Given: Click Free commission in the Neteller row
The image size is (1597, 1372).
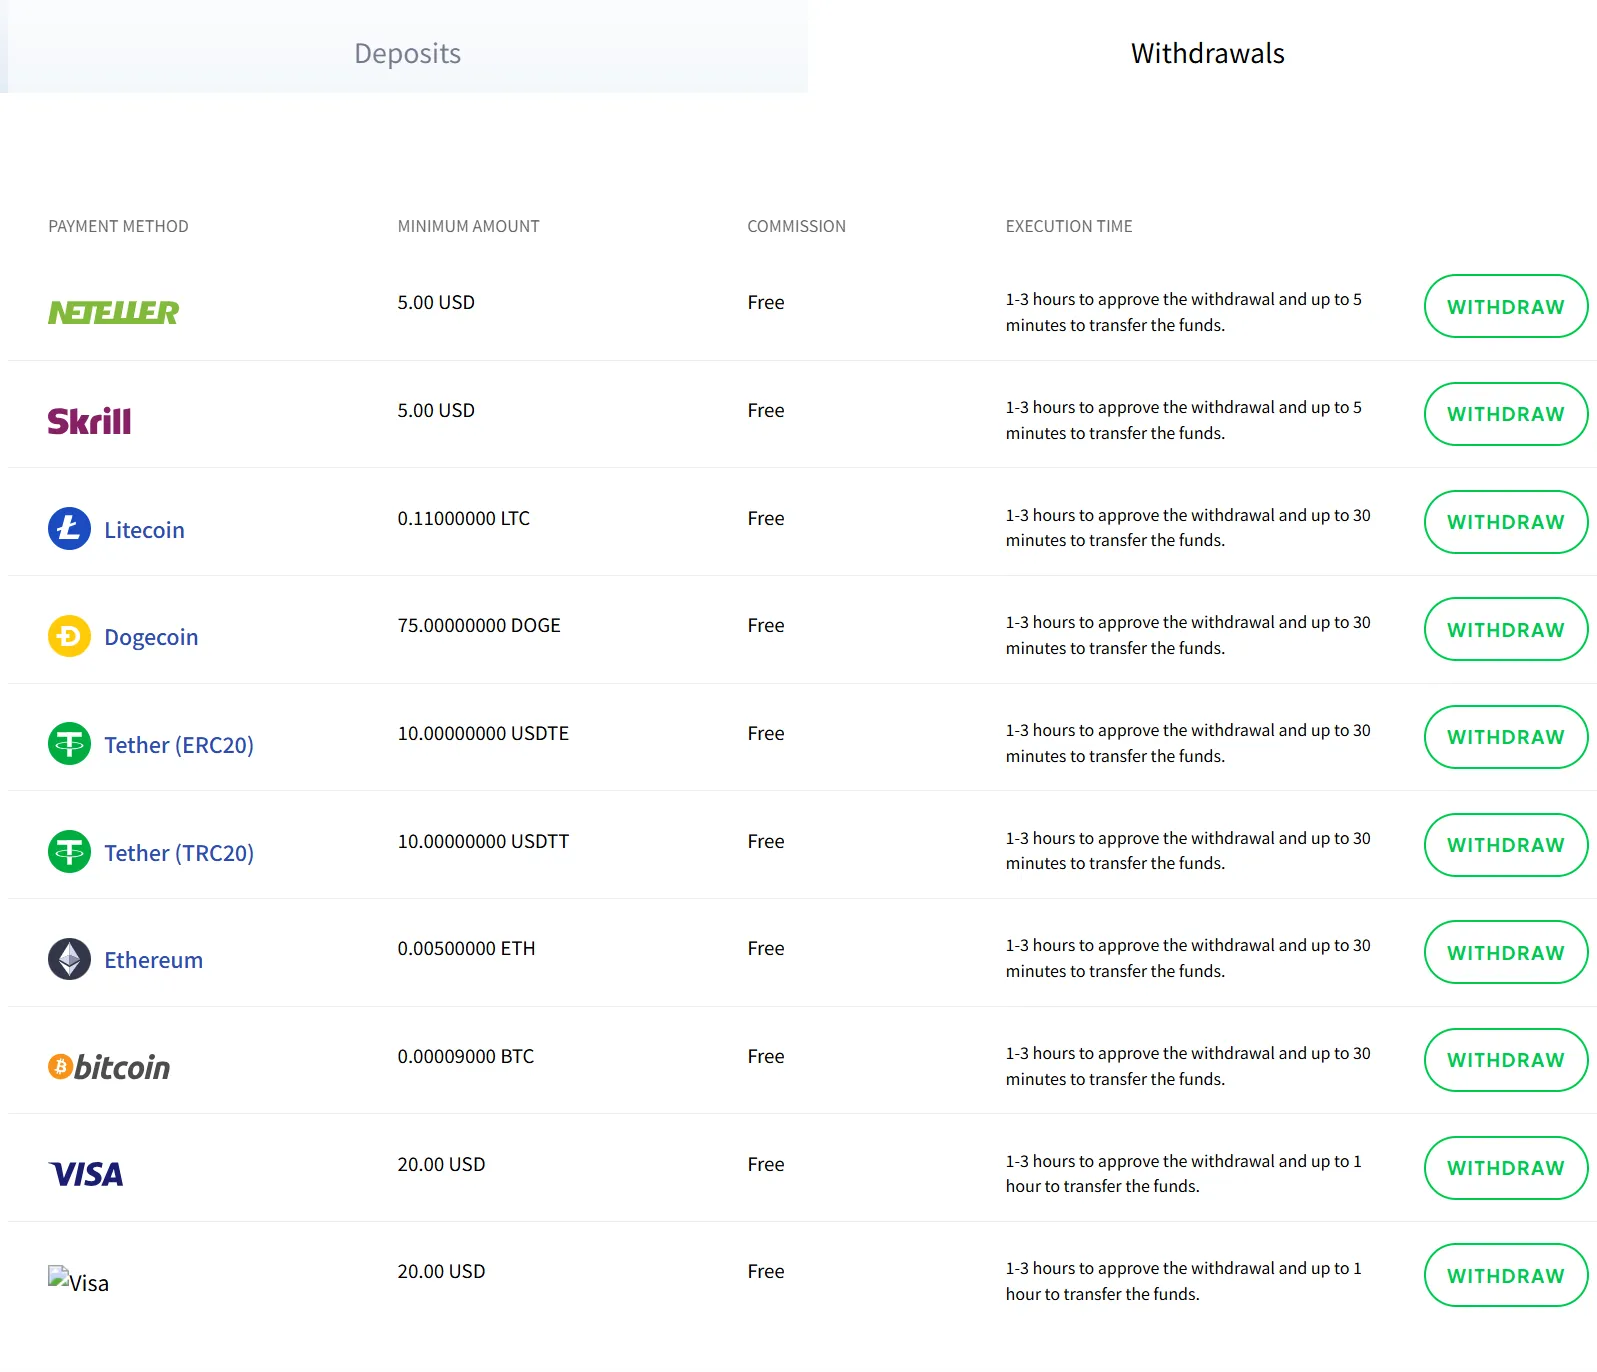Looking at the screenshot, I should tap(765, 302).
